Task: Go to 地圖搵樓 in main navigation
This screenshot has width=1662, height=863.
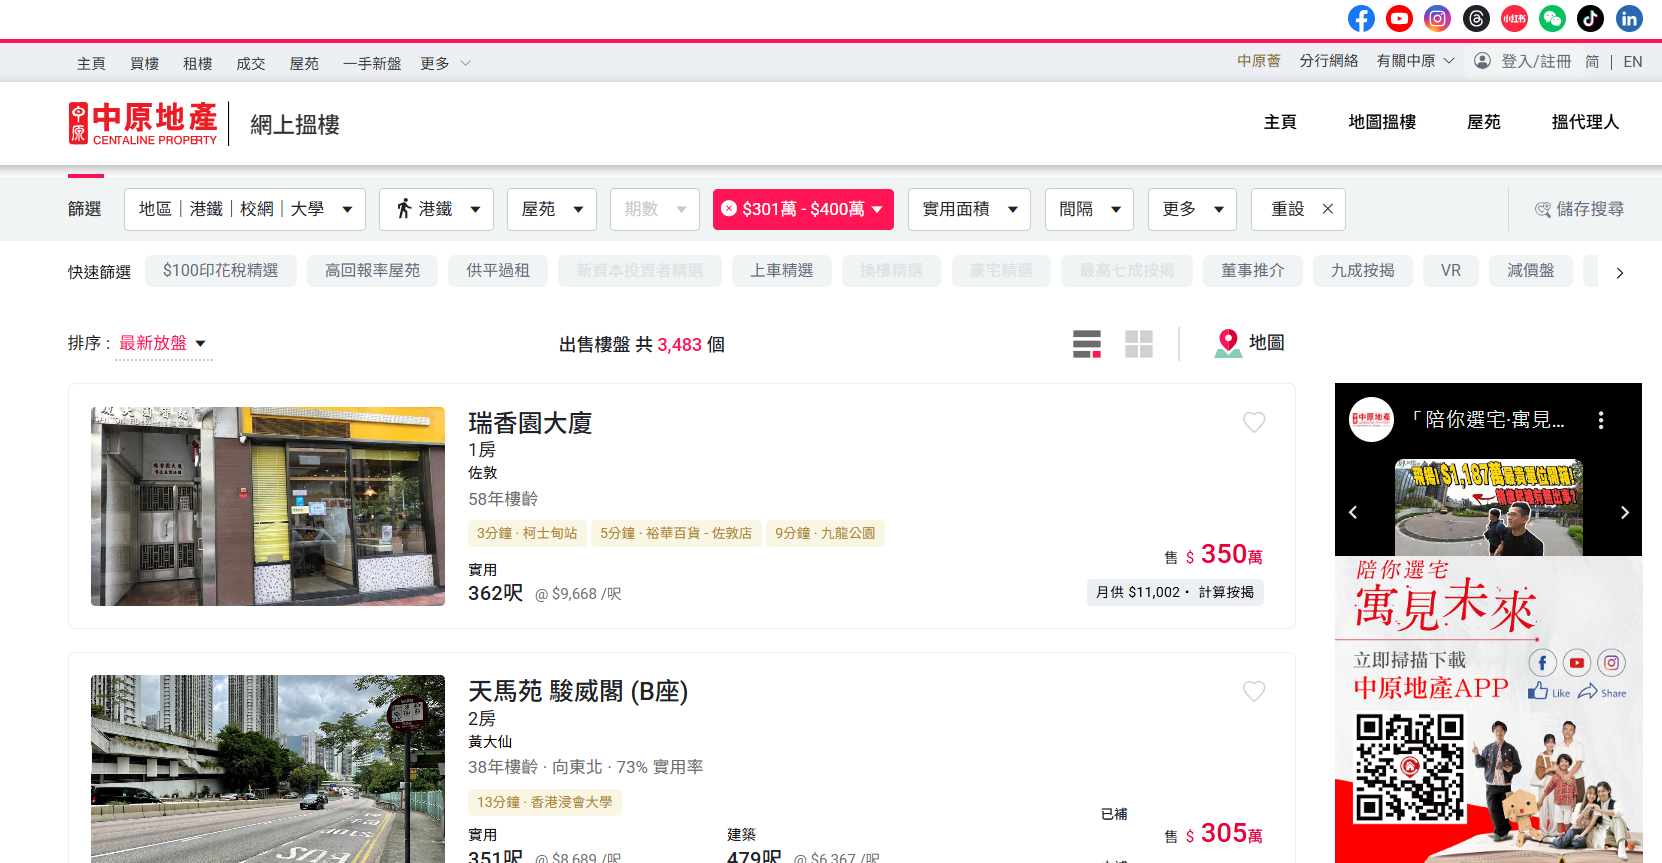Action: 1382,122
